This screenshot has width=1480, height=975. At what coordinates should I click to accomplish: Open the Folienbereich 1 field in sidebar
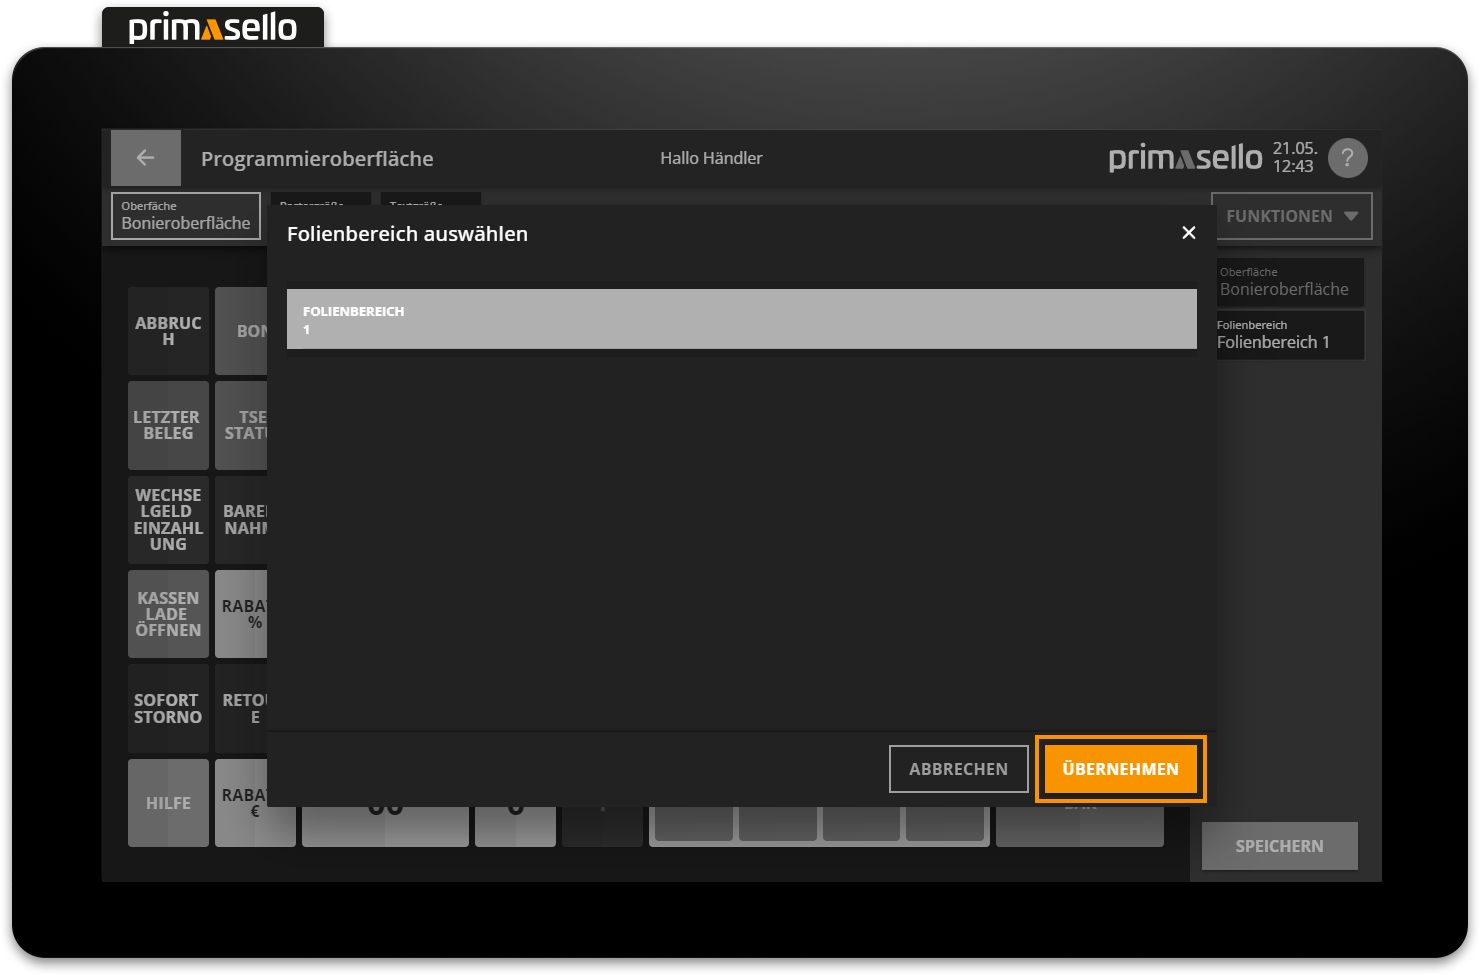click(x=1289, y=335)
